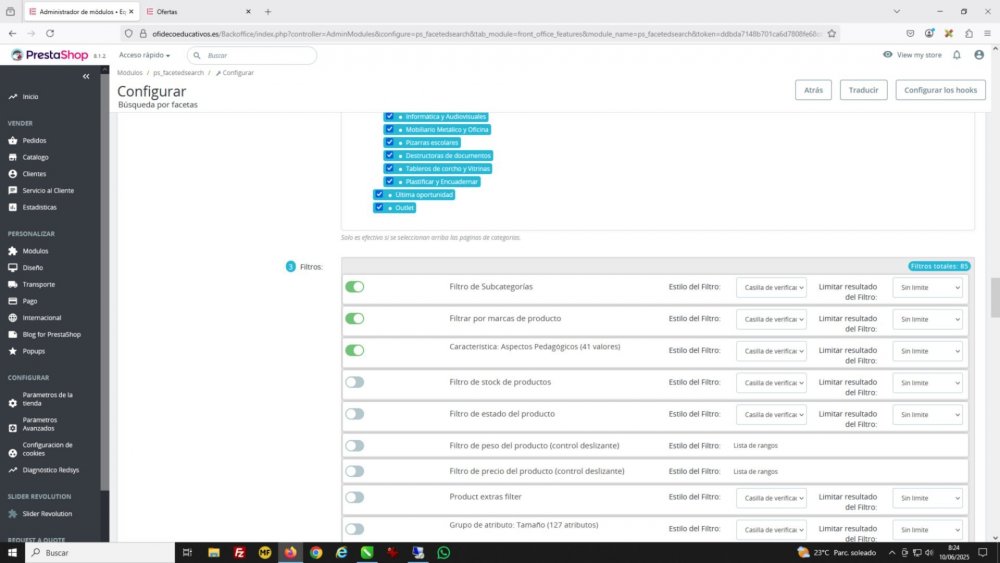This screenshot has height=563, width=1000.
Task: Enable the Product extras filter toggle
Action: coord(355,497)
